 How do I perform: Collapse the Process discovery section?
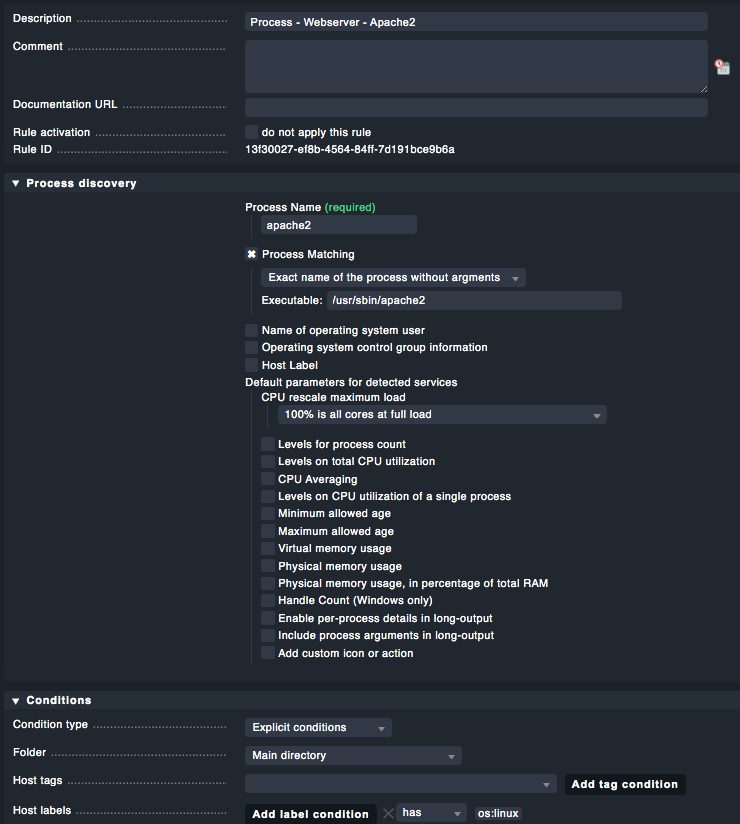(x=16, y=183)
